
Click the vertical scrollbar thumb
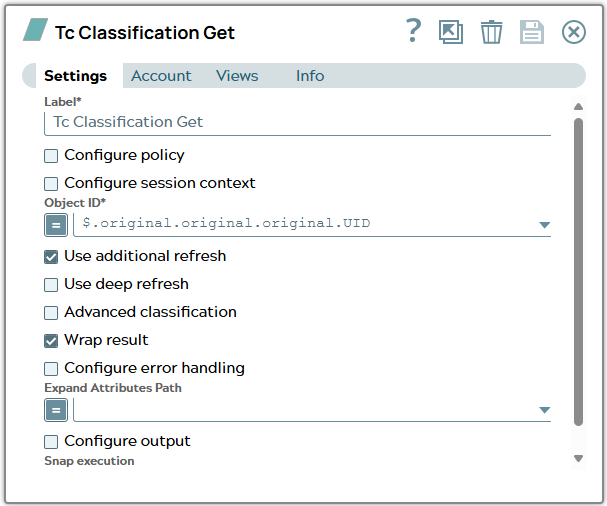click(578, 272)
